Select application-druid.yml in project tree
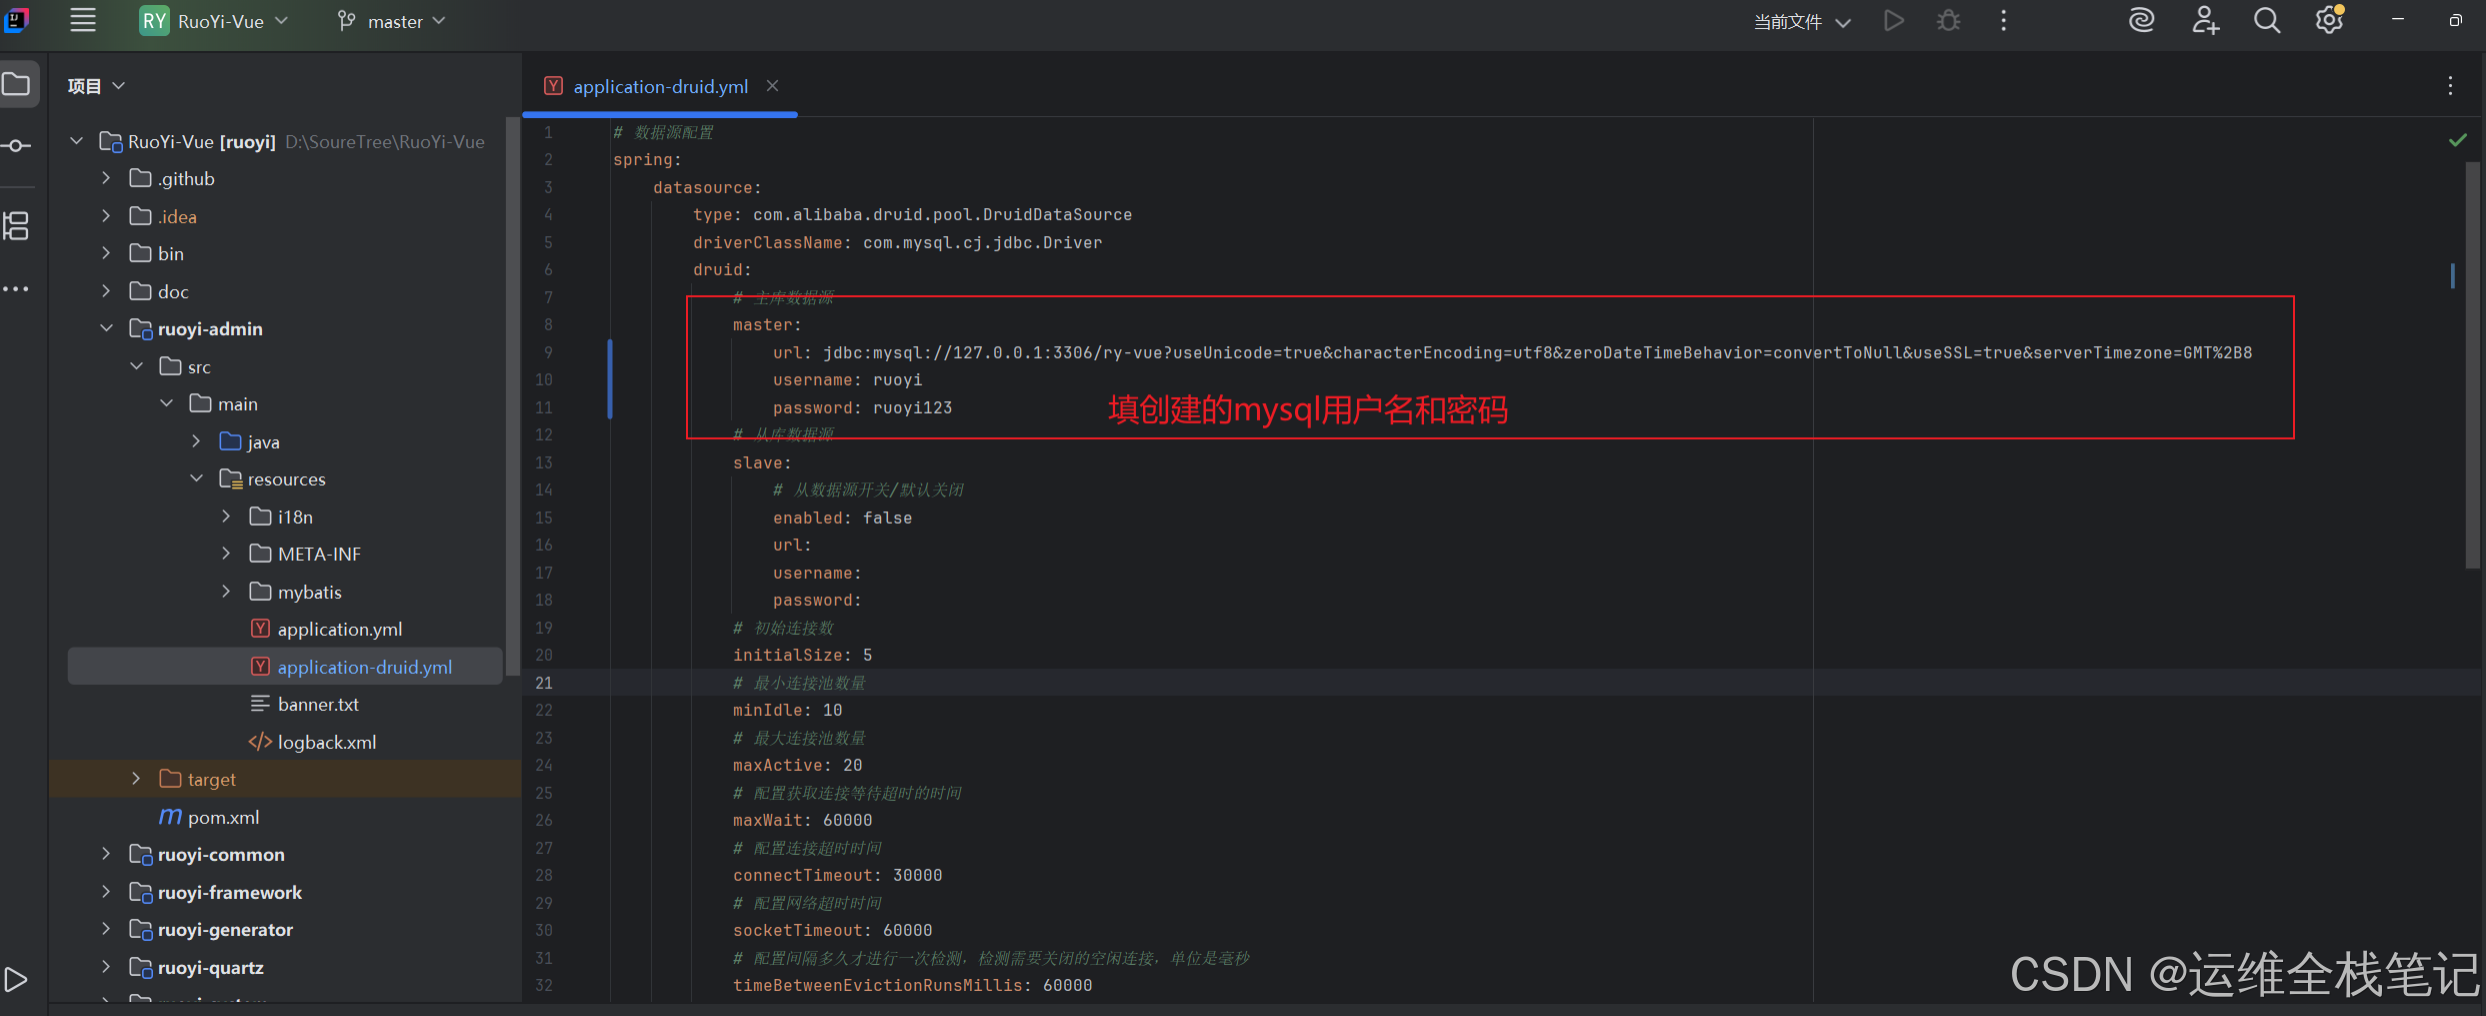 (x=285, y=667)
